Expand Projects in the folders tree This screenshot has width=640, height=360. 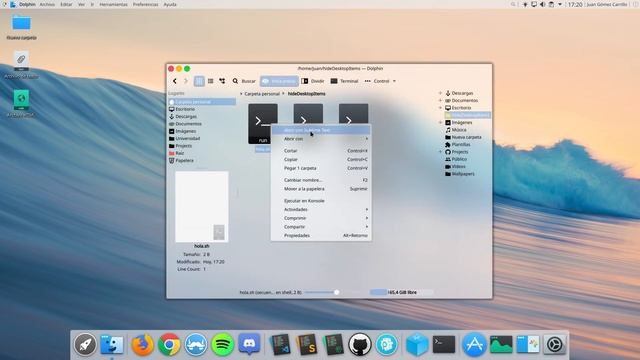click(x=440, y=152)
